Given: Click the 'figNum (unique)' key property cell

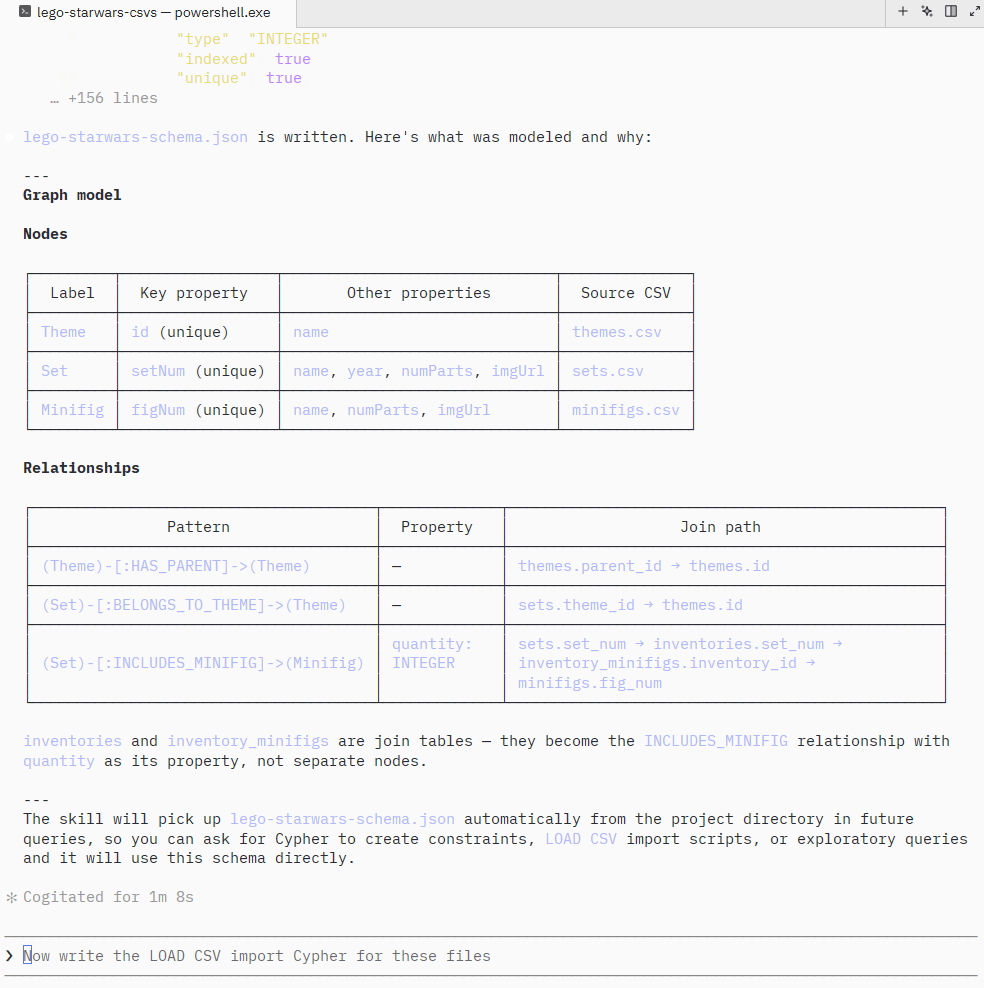Looking at the screenshot, I should point(198,410).
